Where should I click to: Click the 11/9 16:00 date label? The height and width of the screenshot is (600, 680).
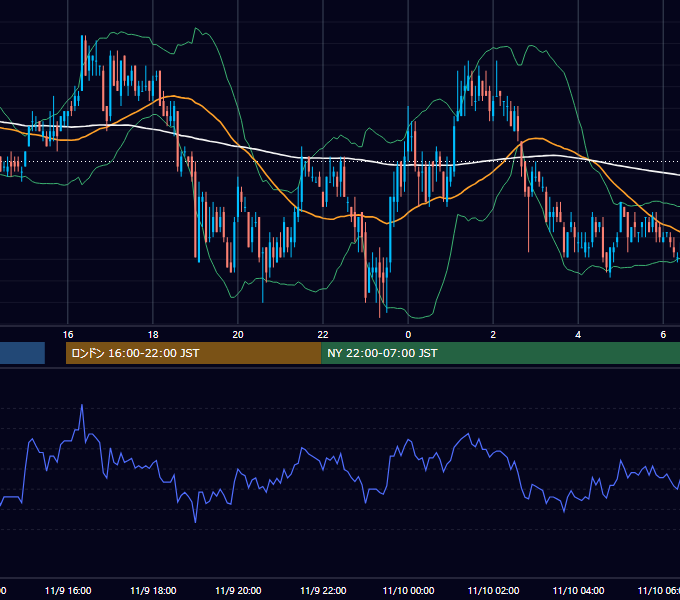click(68, 590)
